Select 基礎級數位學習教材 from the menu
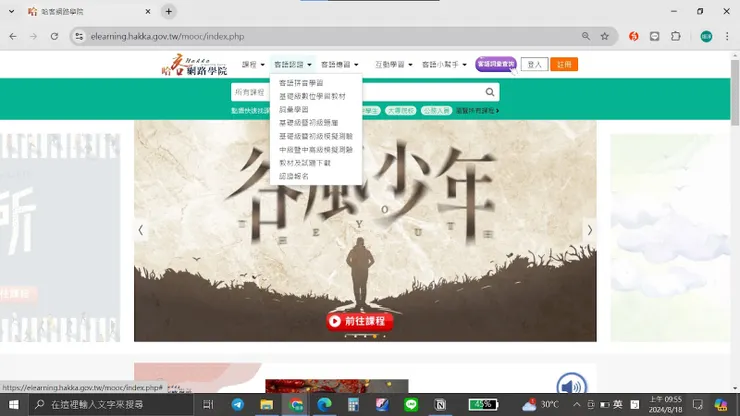 coord(312,96)
